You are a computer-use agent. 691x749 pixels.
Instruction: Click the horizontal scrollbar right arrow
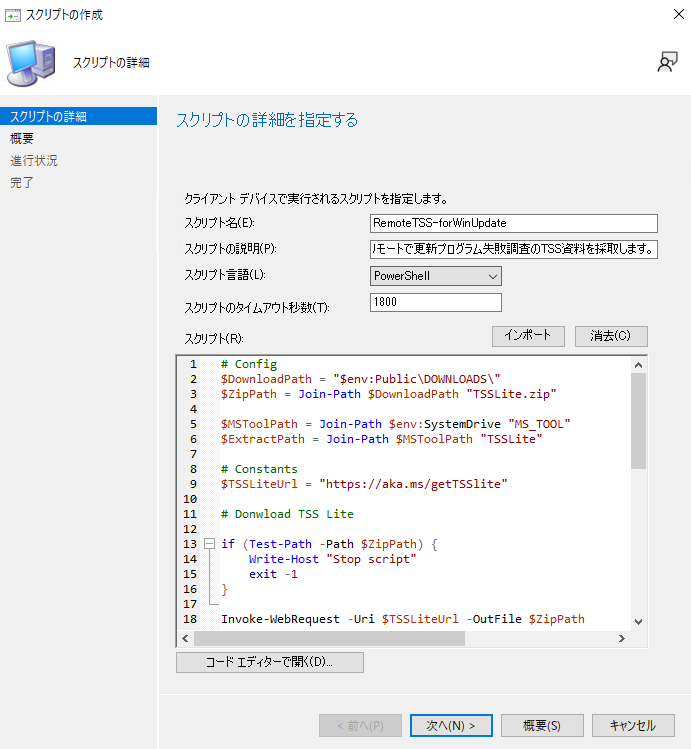[620, 638]
